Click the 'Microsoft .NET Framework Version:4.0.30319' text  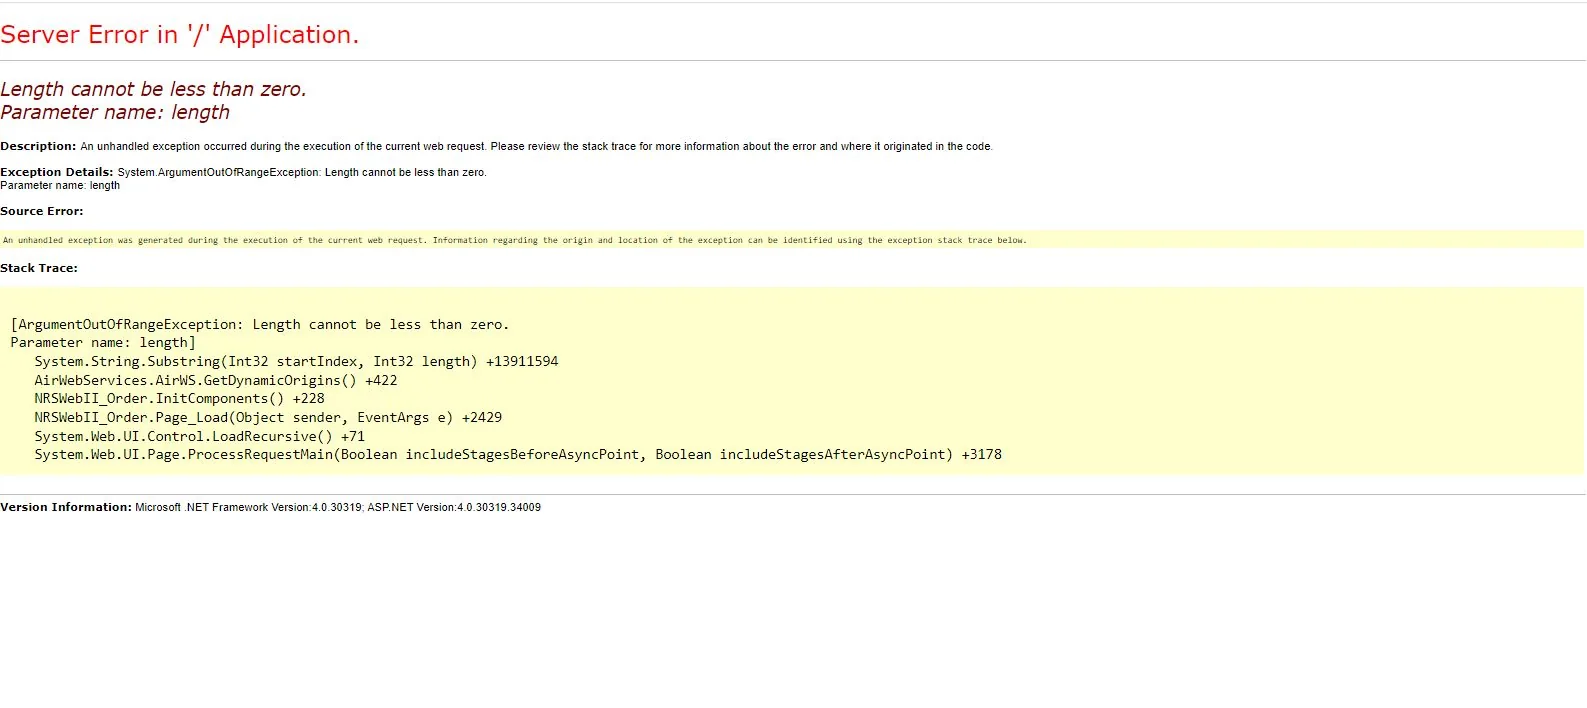[x=248, y=507]
